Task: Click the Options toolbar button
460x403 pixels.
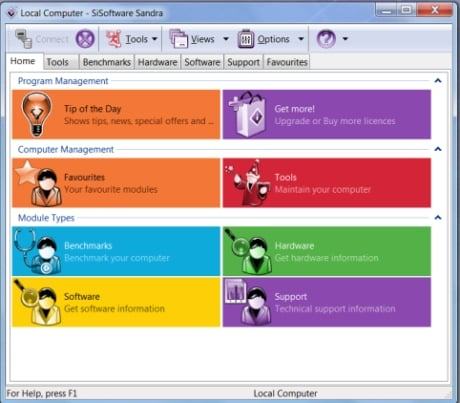Action: (x=264, y=39)
